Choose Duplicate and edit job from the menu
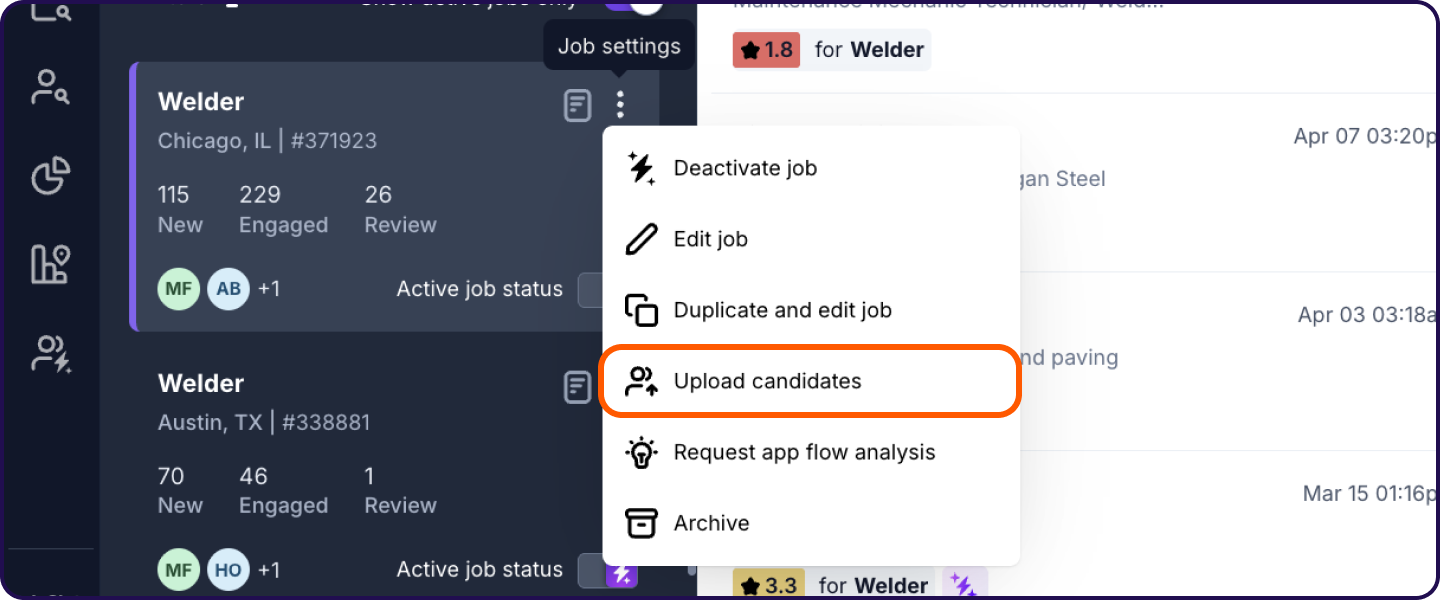1440x600 pixels. coord(783,310)
